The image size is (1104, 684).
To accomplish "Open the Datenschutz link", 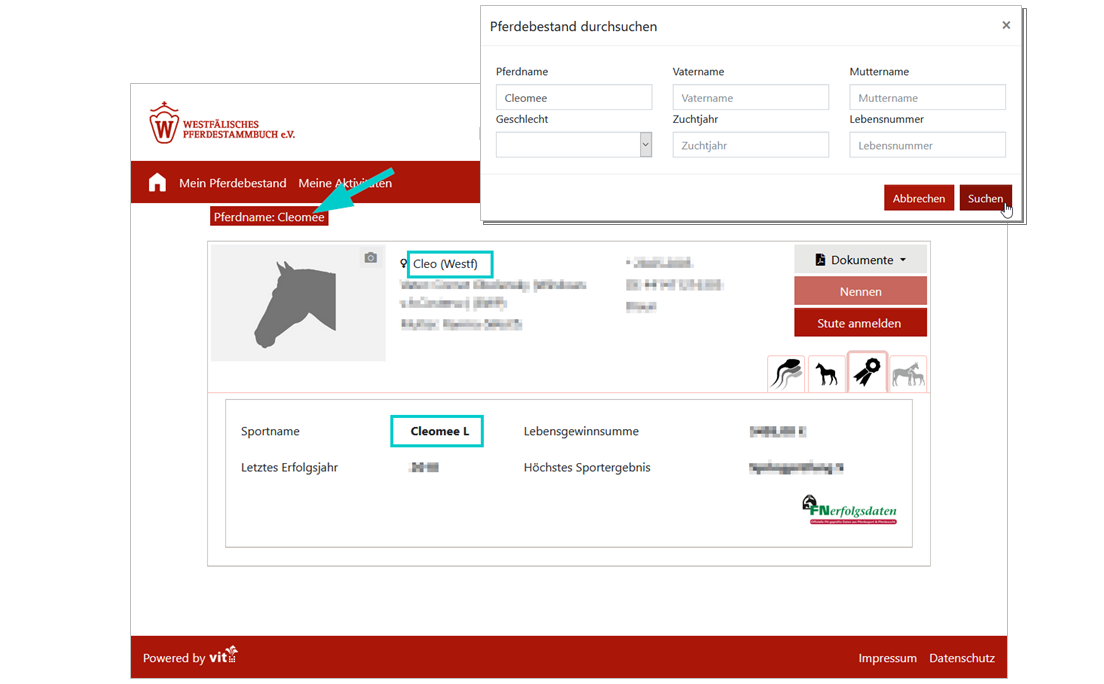I will coord(962,658).
